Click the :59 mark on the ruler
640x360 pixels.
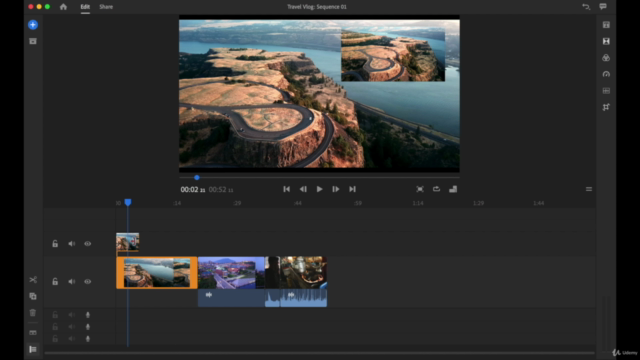(x=358, y=203)
